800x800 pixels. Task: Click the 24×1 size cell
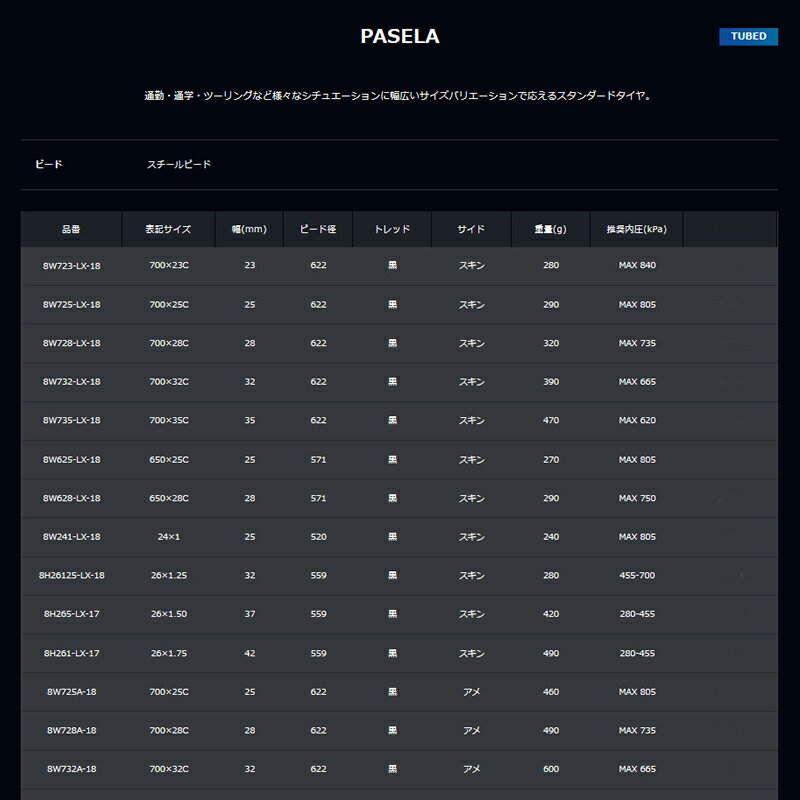point(169,537)
